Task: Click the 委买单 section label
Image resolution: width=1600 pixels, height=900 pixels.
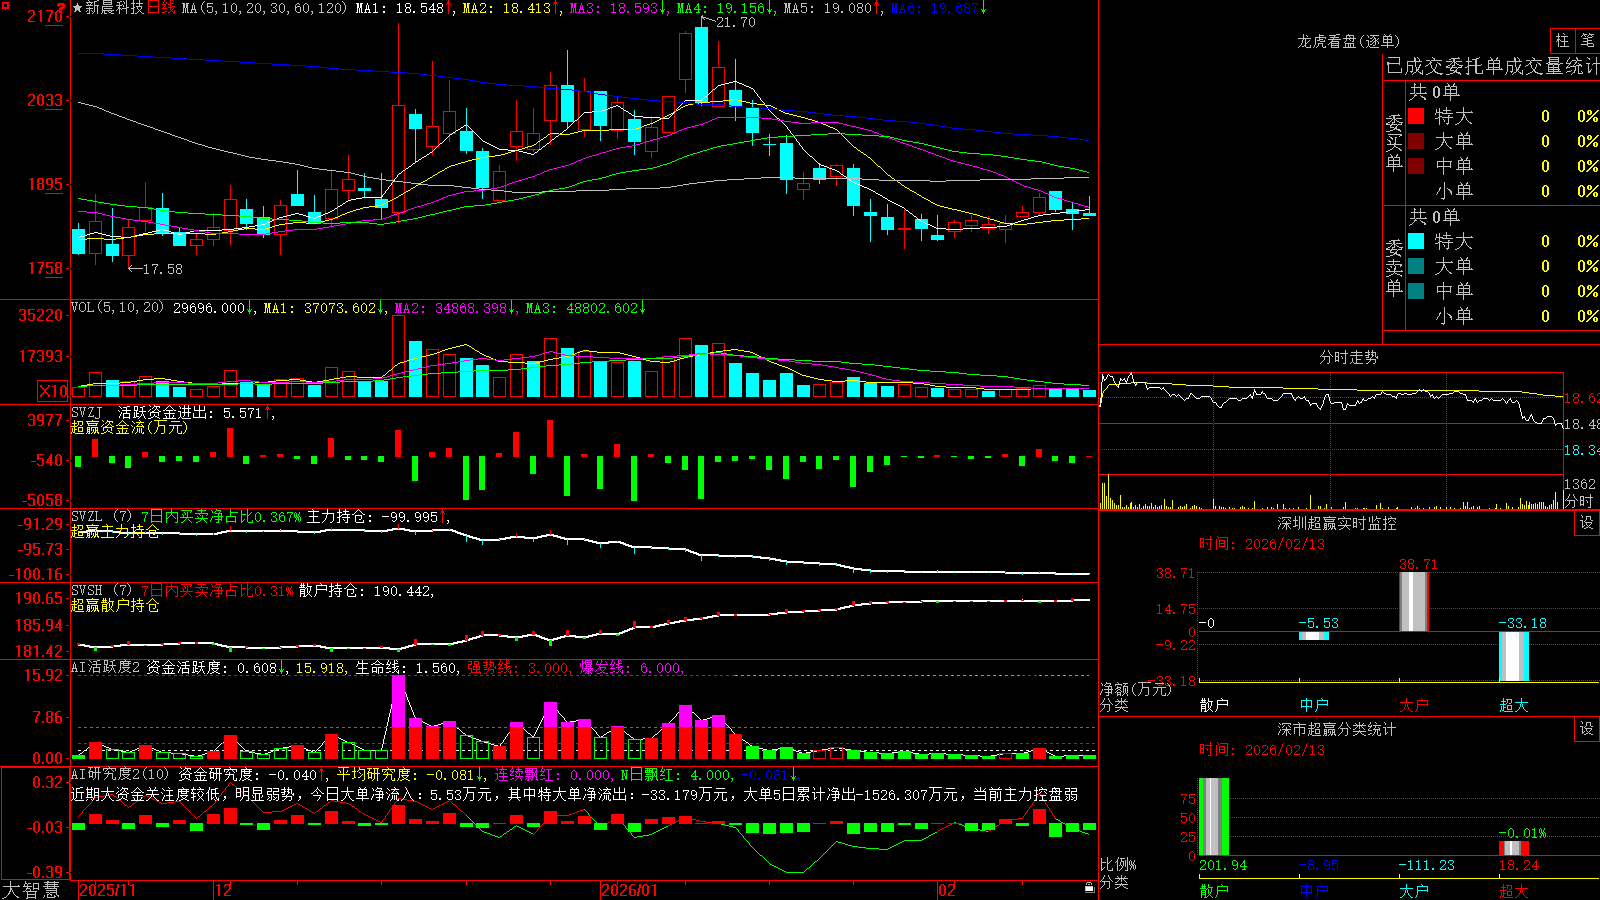Action: (1394, 142)
